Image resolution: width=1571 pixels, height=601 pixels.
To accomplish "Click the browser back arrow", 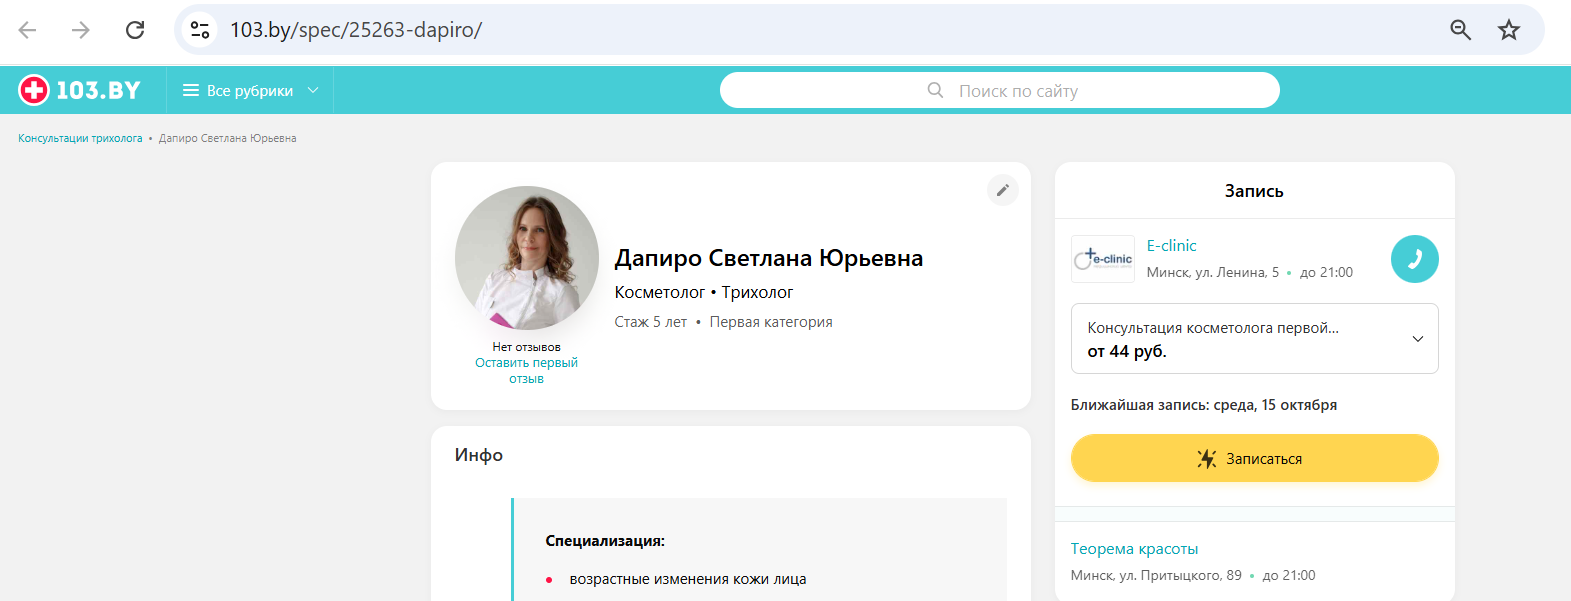I will (x=27, y=30).
